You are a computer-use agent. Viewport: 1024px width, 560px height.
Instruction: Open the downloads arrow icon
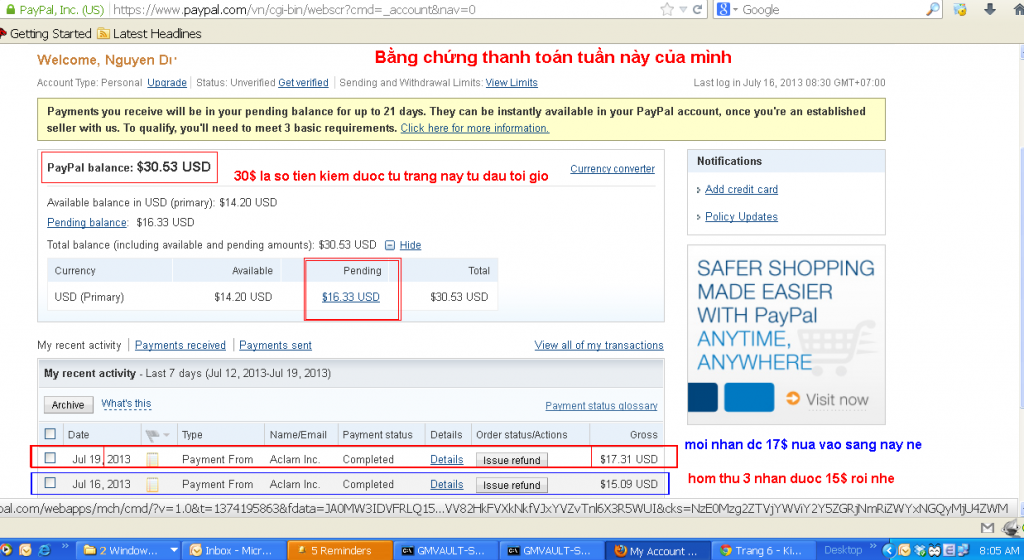point(989,9)
